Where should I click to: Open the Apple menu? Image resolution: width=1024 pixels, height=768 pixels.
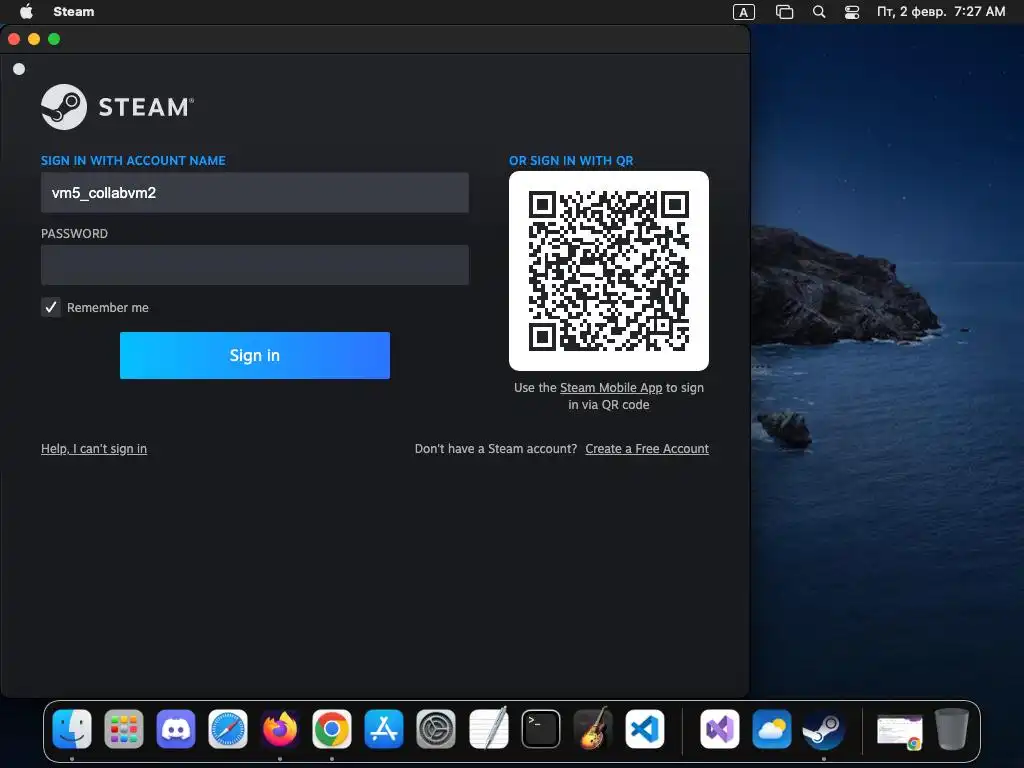26,12
